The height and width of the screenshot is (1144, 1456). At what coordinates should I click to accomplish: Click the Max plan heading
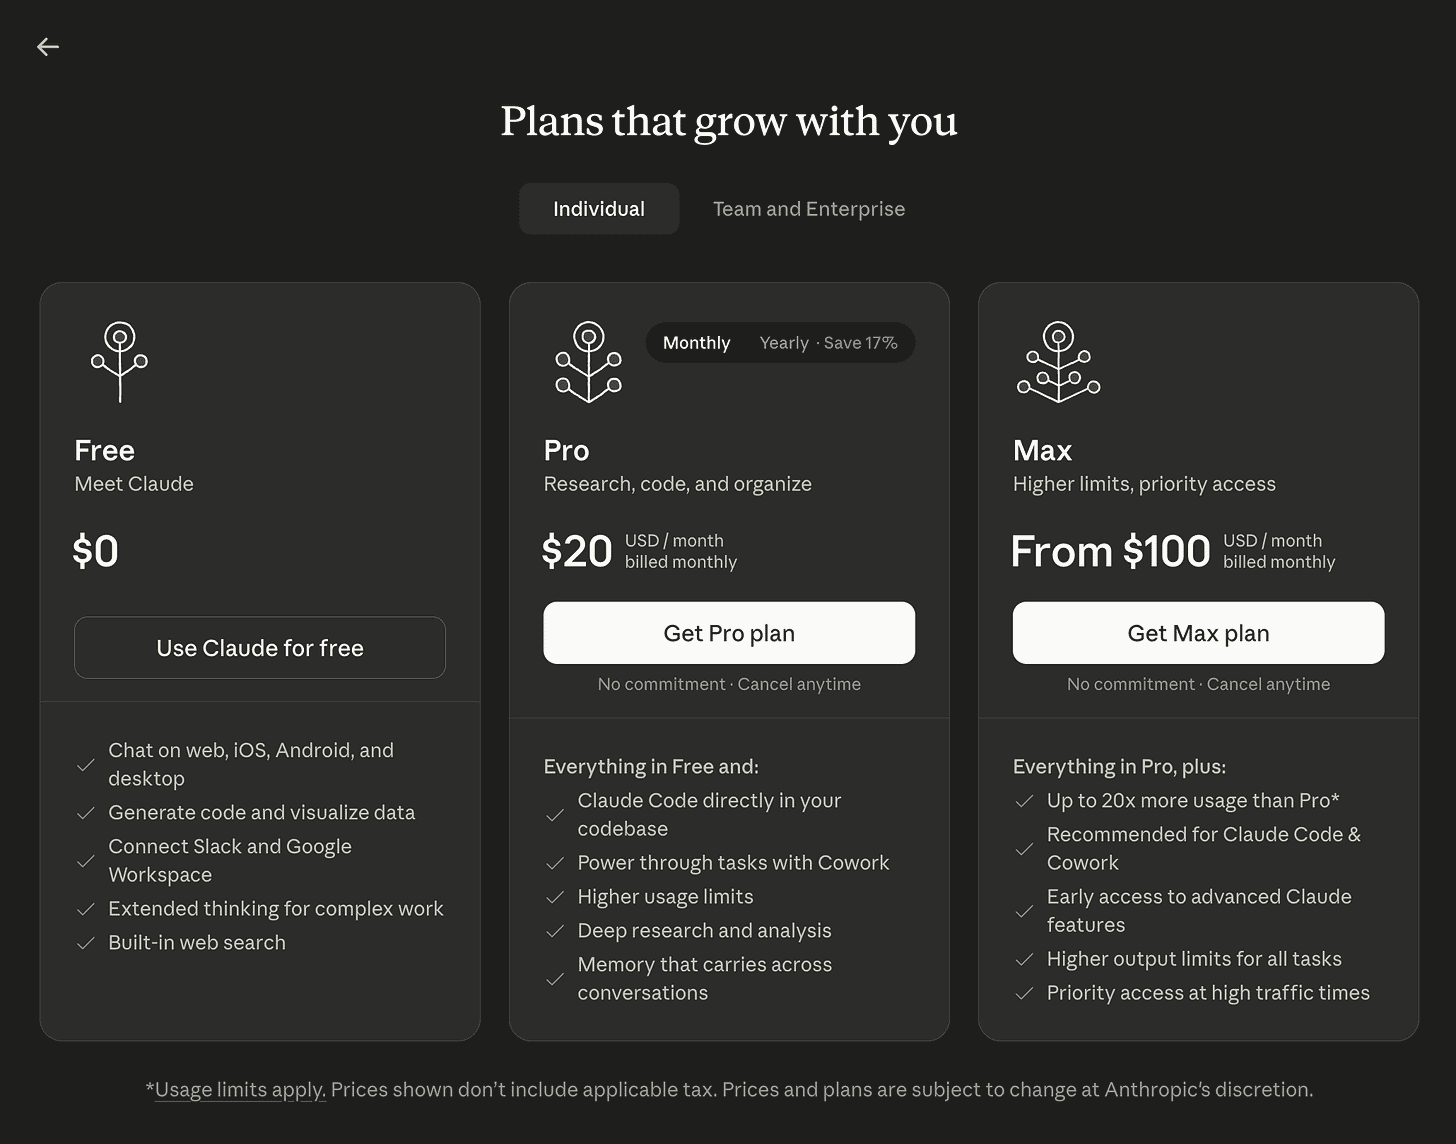[1042, 451]
